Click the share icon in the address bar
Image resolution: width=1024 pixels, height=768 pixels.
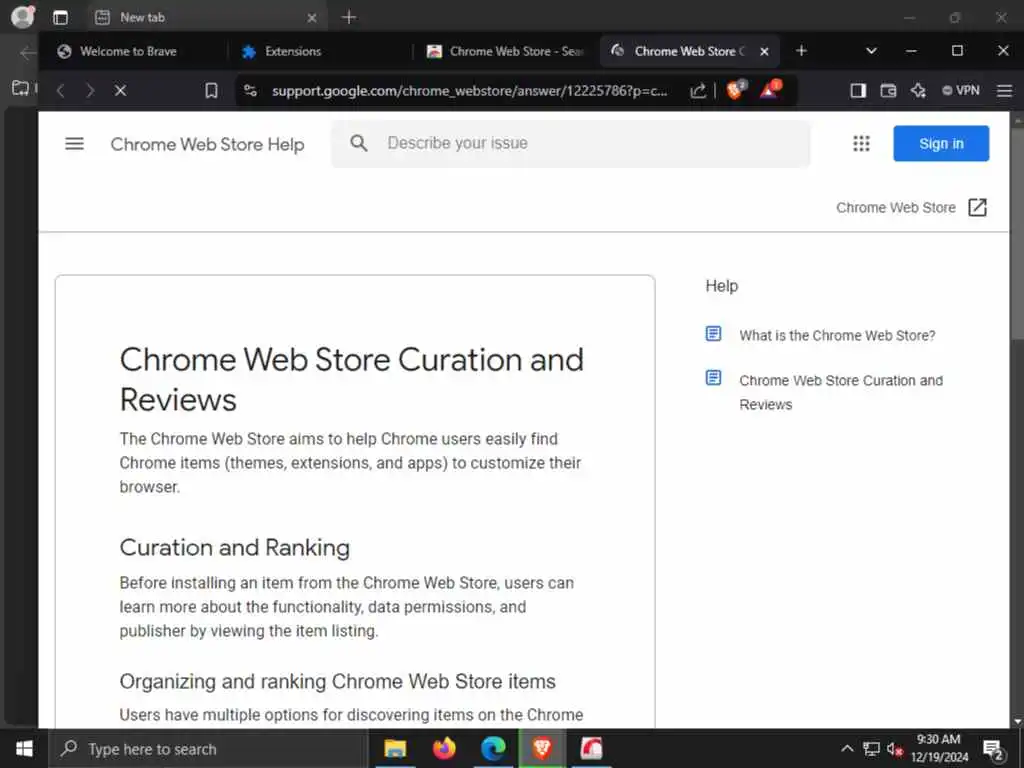pos(697,90)
